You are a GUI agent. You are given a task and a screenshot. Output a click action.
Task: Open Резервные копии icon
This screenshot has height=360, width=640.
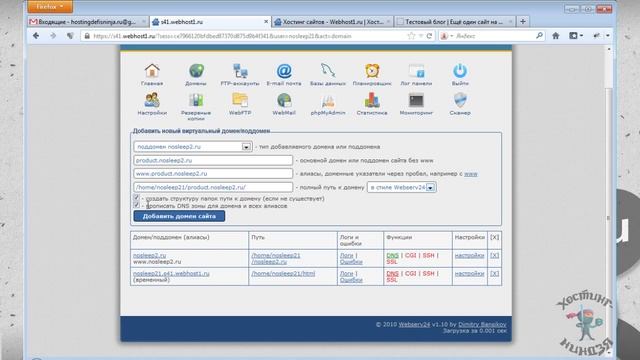click(196, 100)
